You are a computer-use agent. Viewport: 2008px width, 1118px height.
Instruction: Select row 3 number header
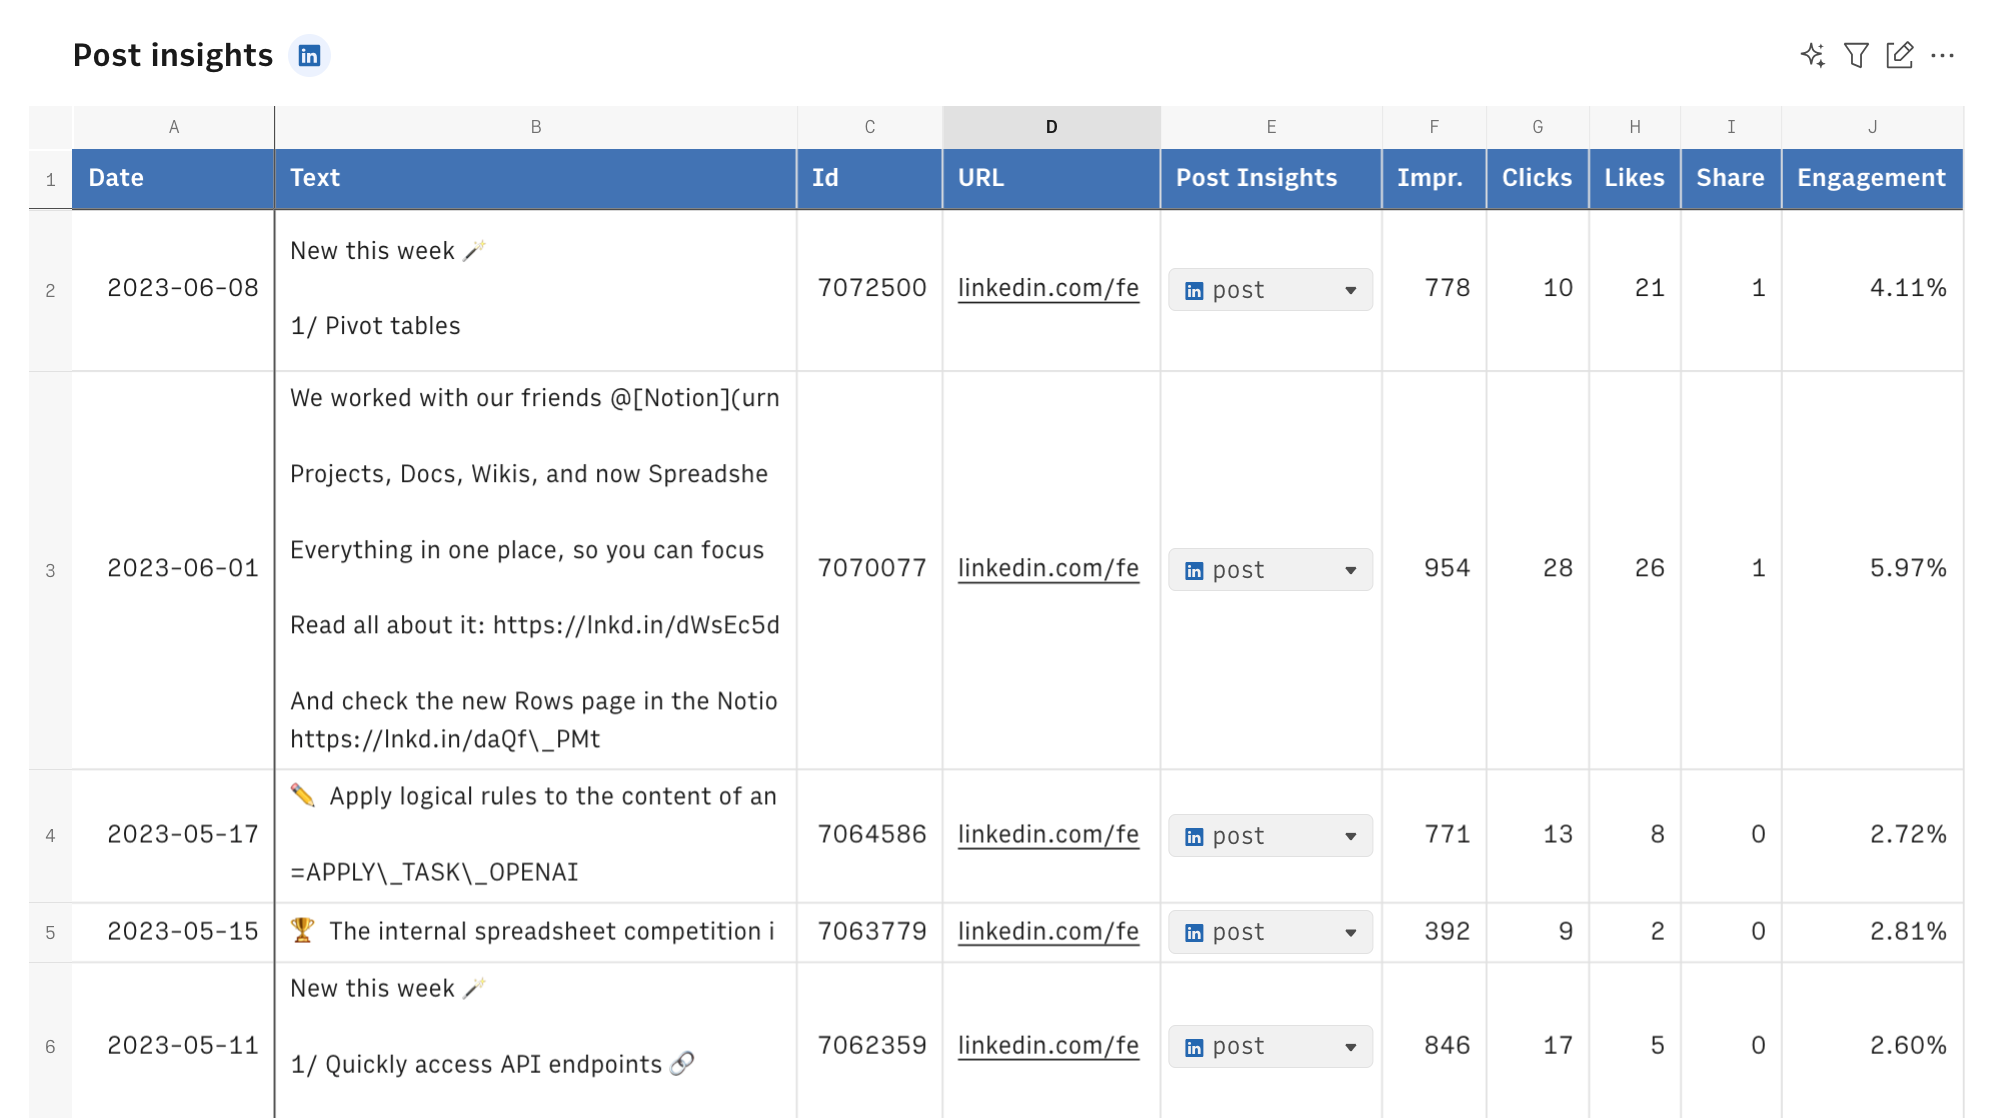[50, 571]
